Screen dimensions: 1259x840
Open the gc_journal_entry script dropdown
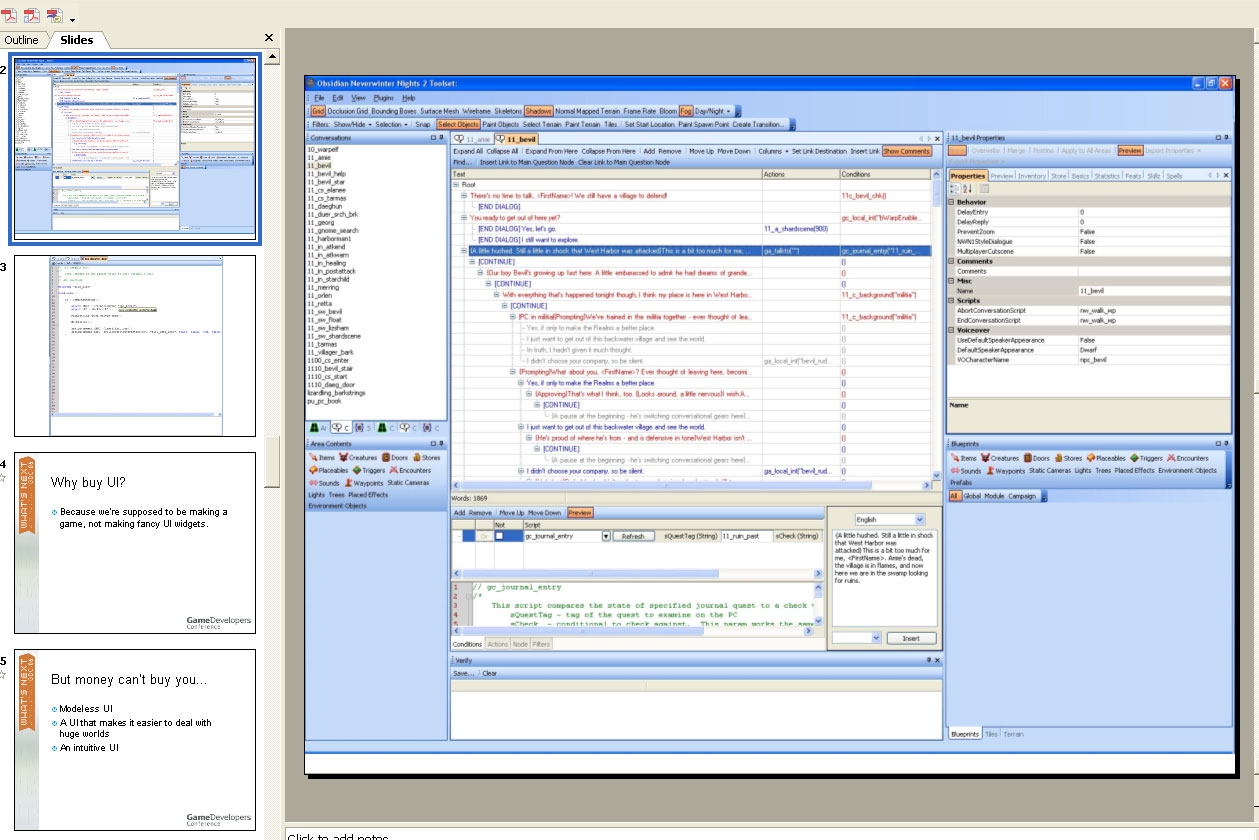pos(606,536)
